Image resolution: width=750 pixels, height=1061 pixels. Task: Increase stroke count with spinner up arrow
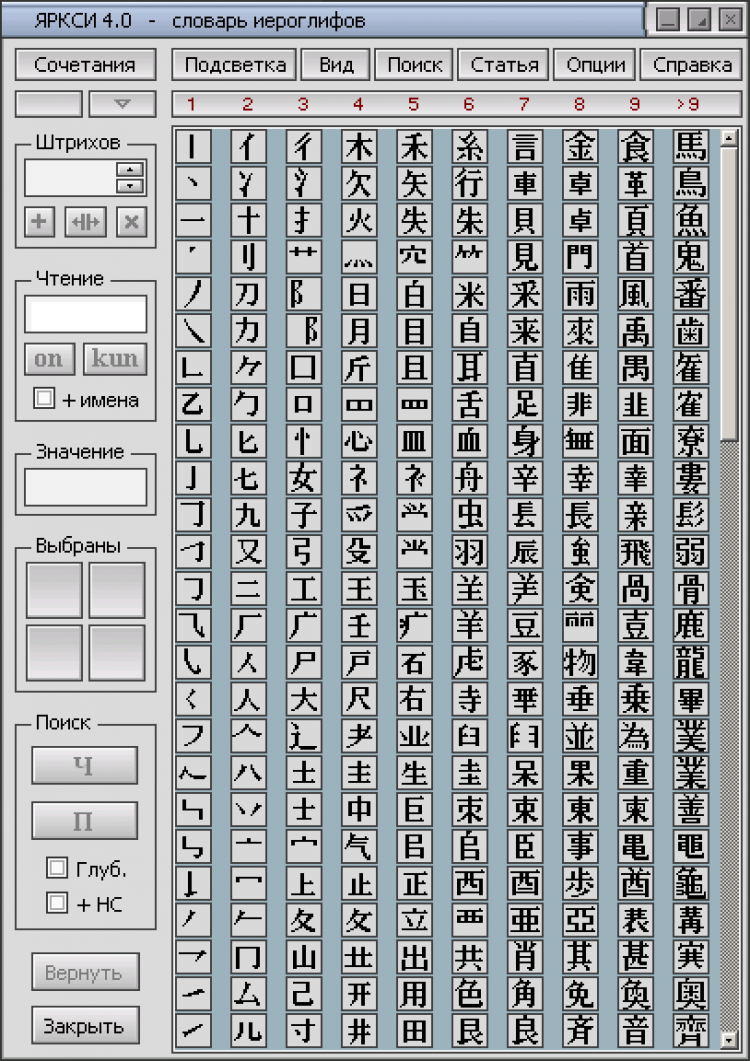(x=130, y=170)
